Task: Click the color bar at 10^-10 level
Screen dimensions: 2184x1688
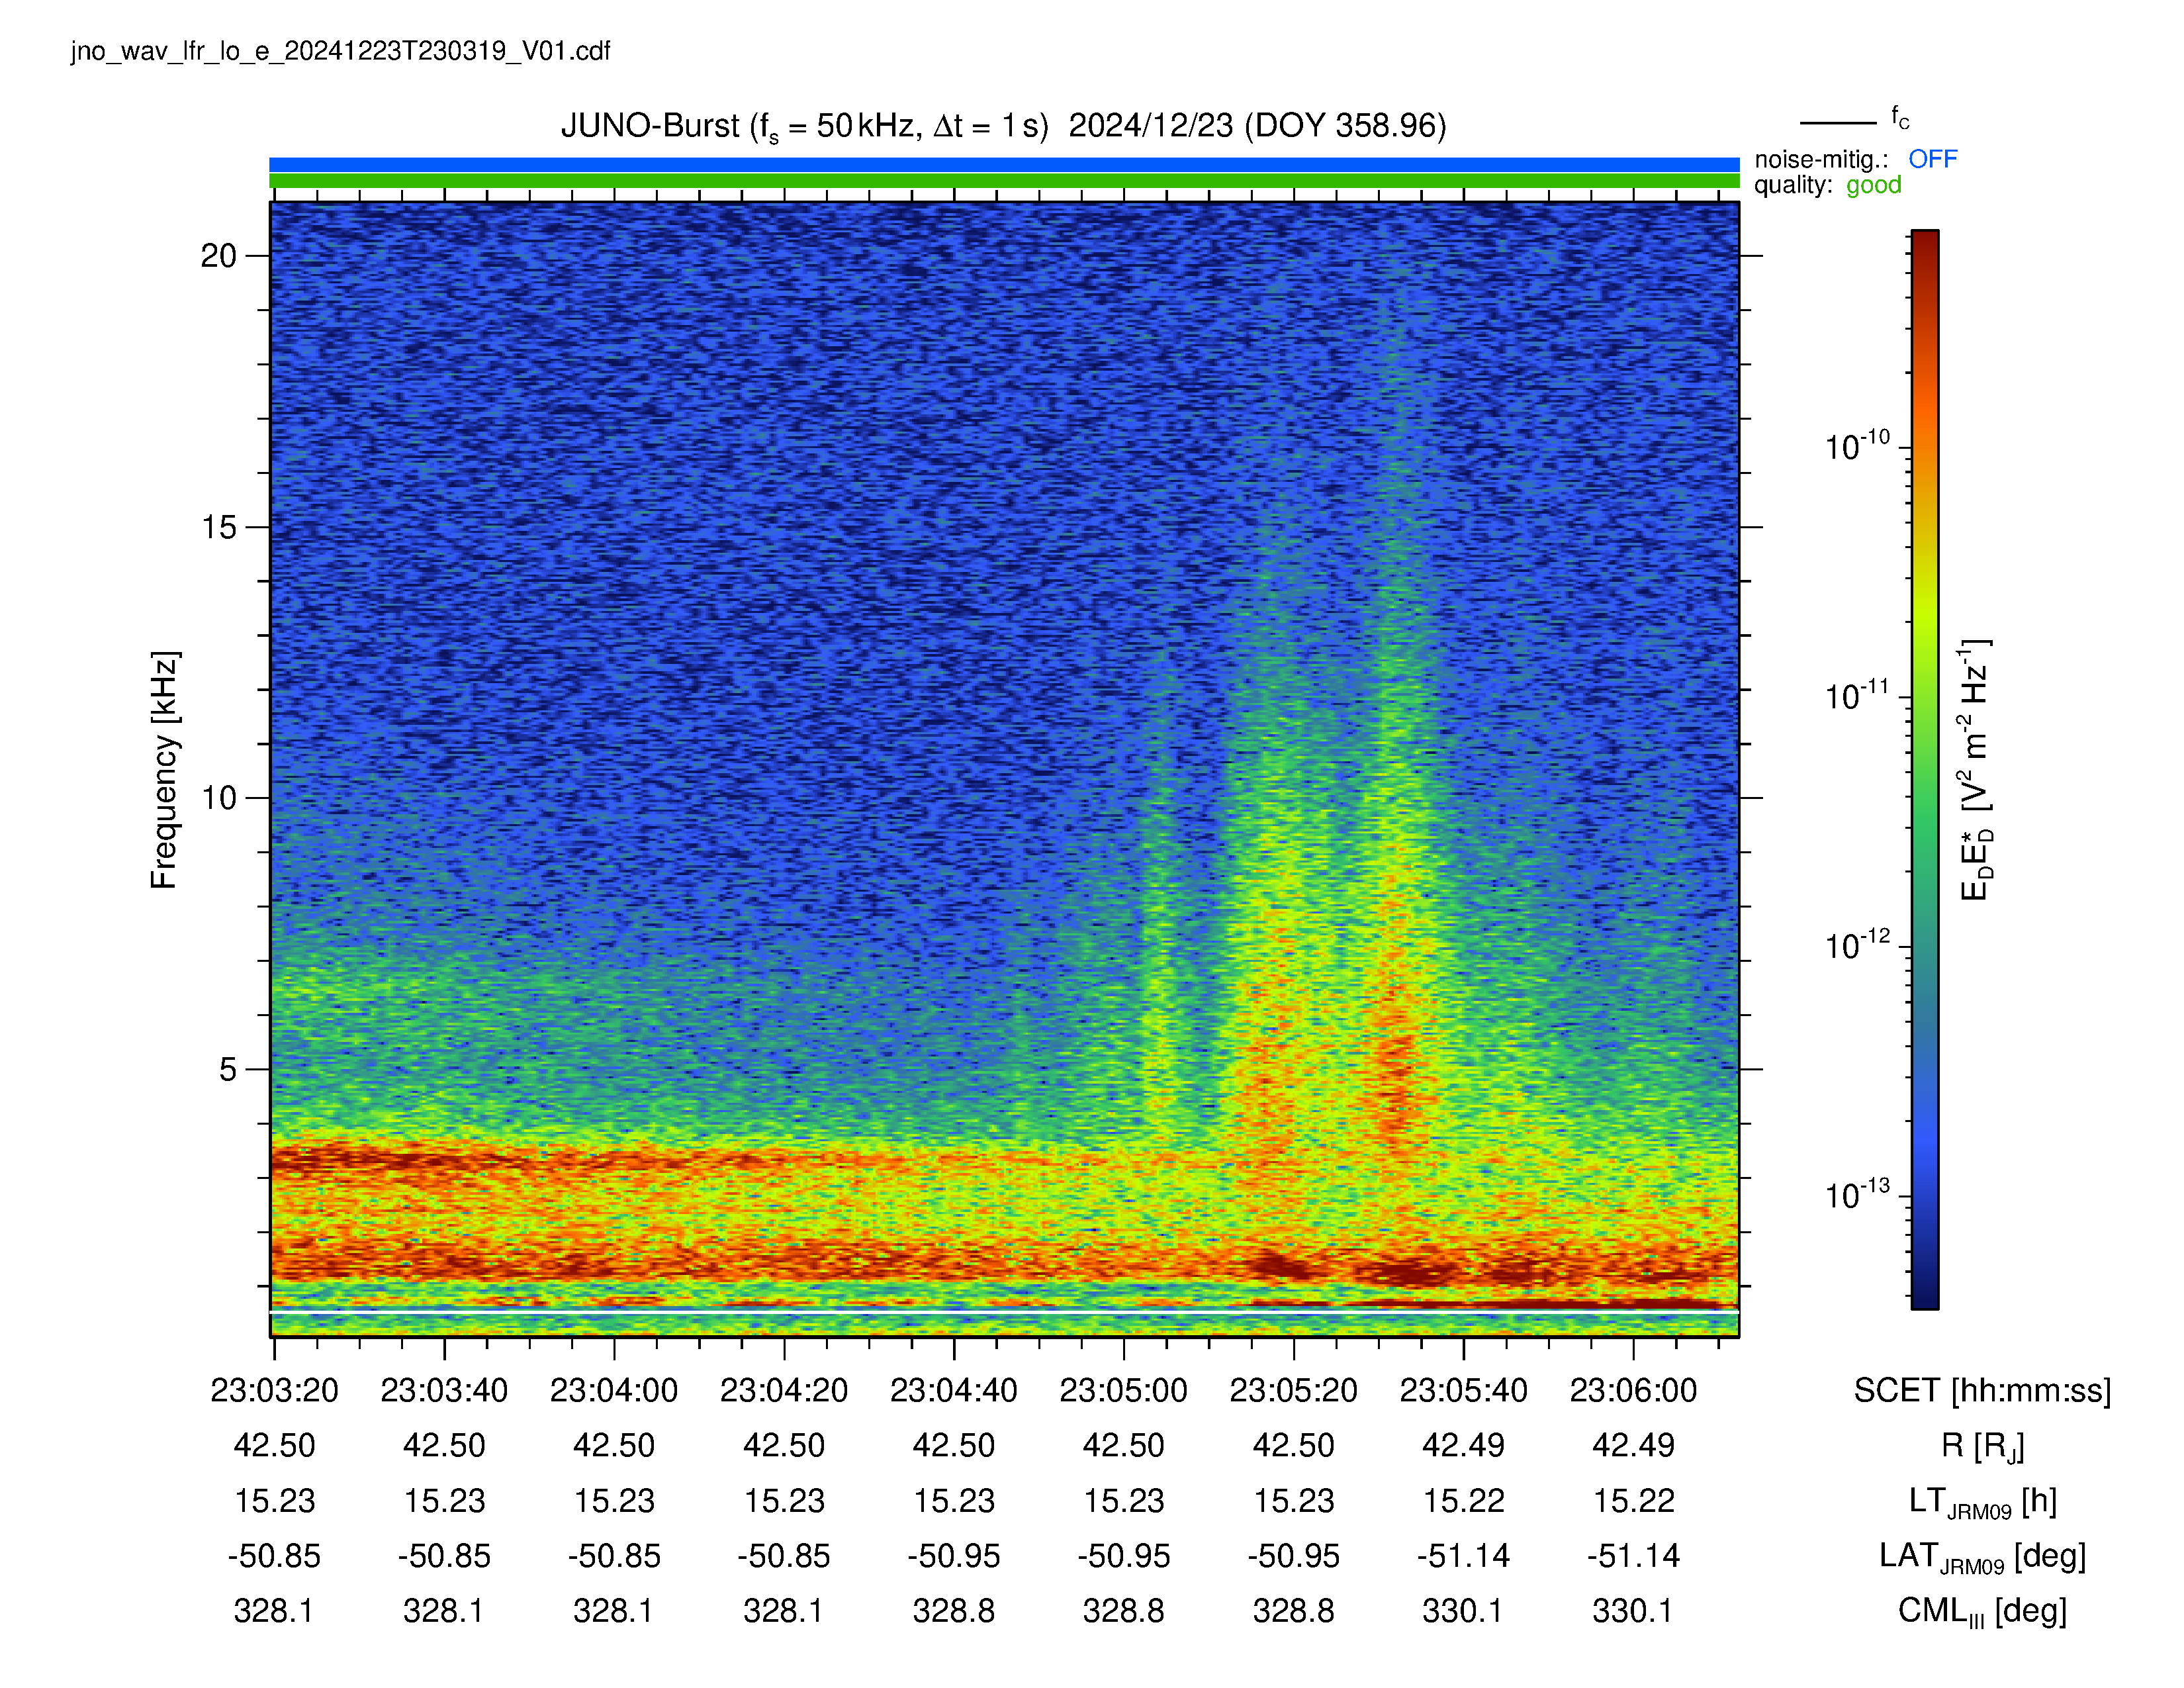Action: pyautogui.click(x=1924, y=447)
